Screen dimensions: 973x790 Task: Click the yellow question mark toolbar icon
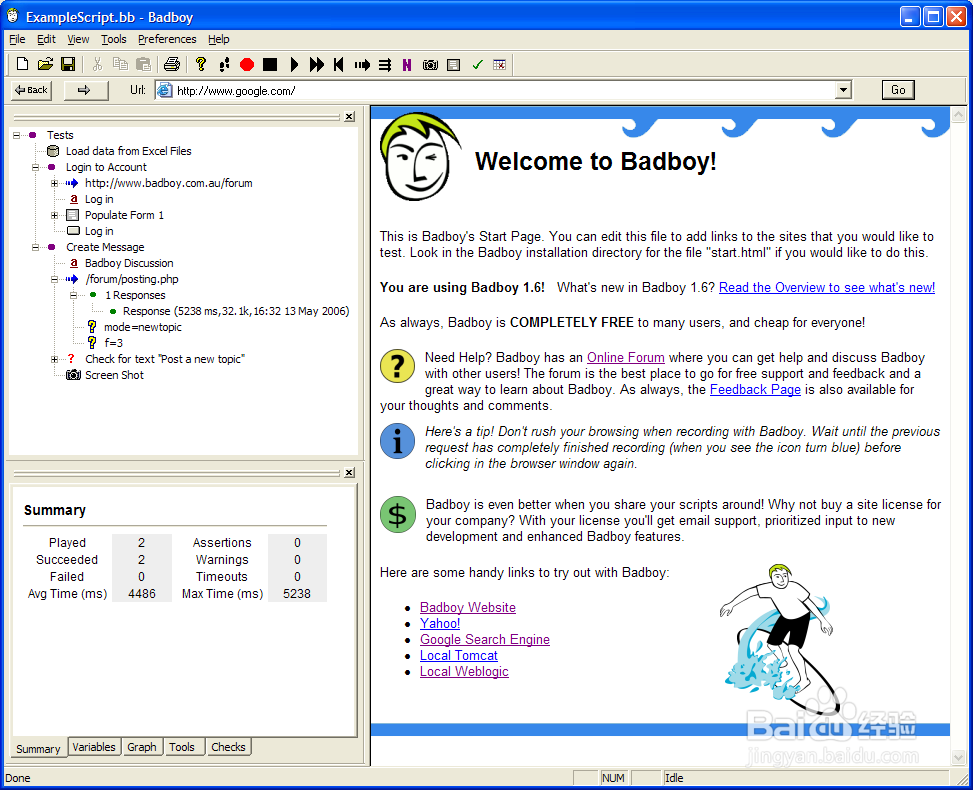200,64
